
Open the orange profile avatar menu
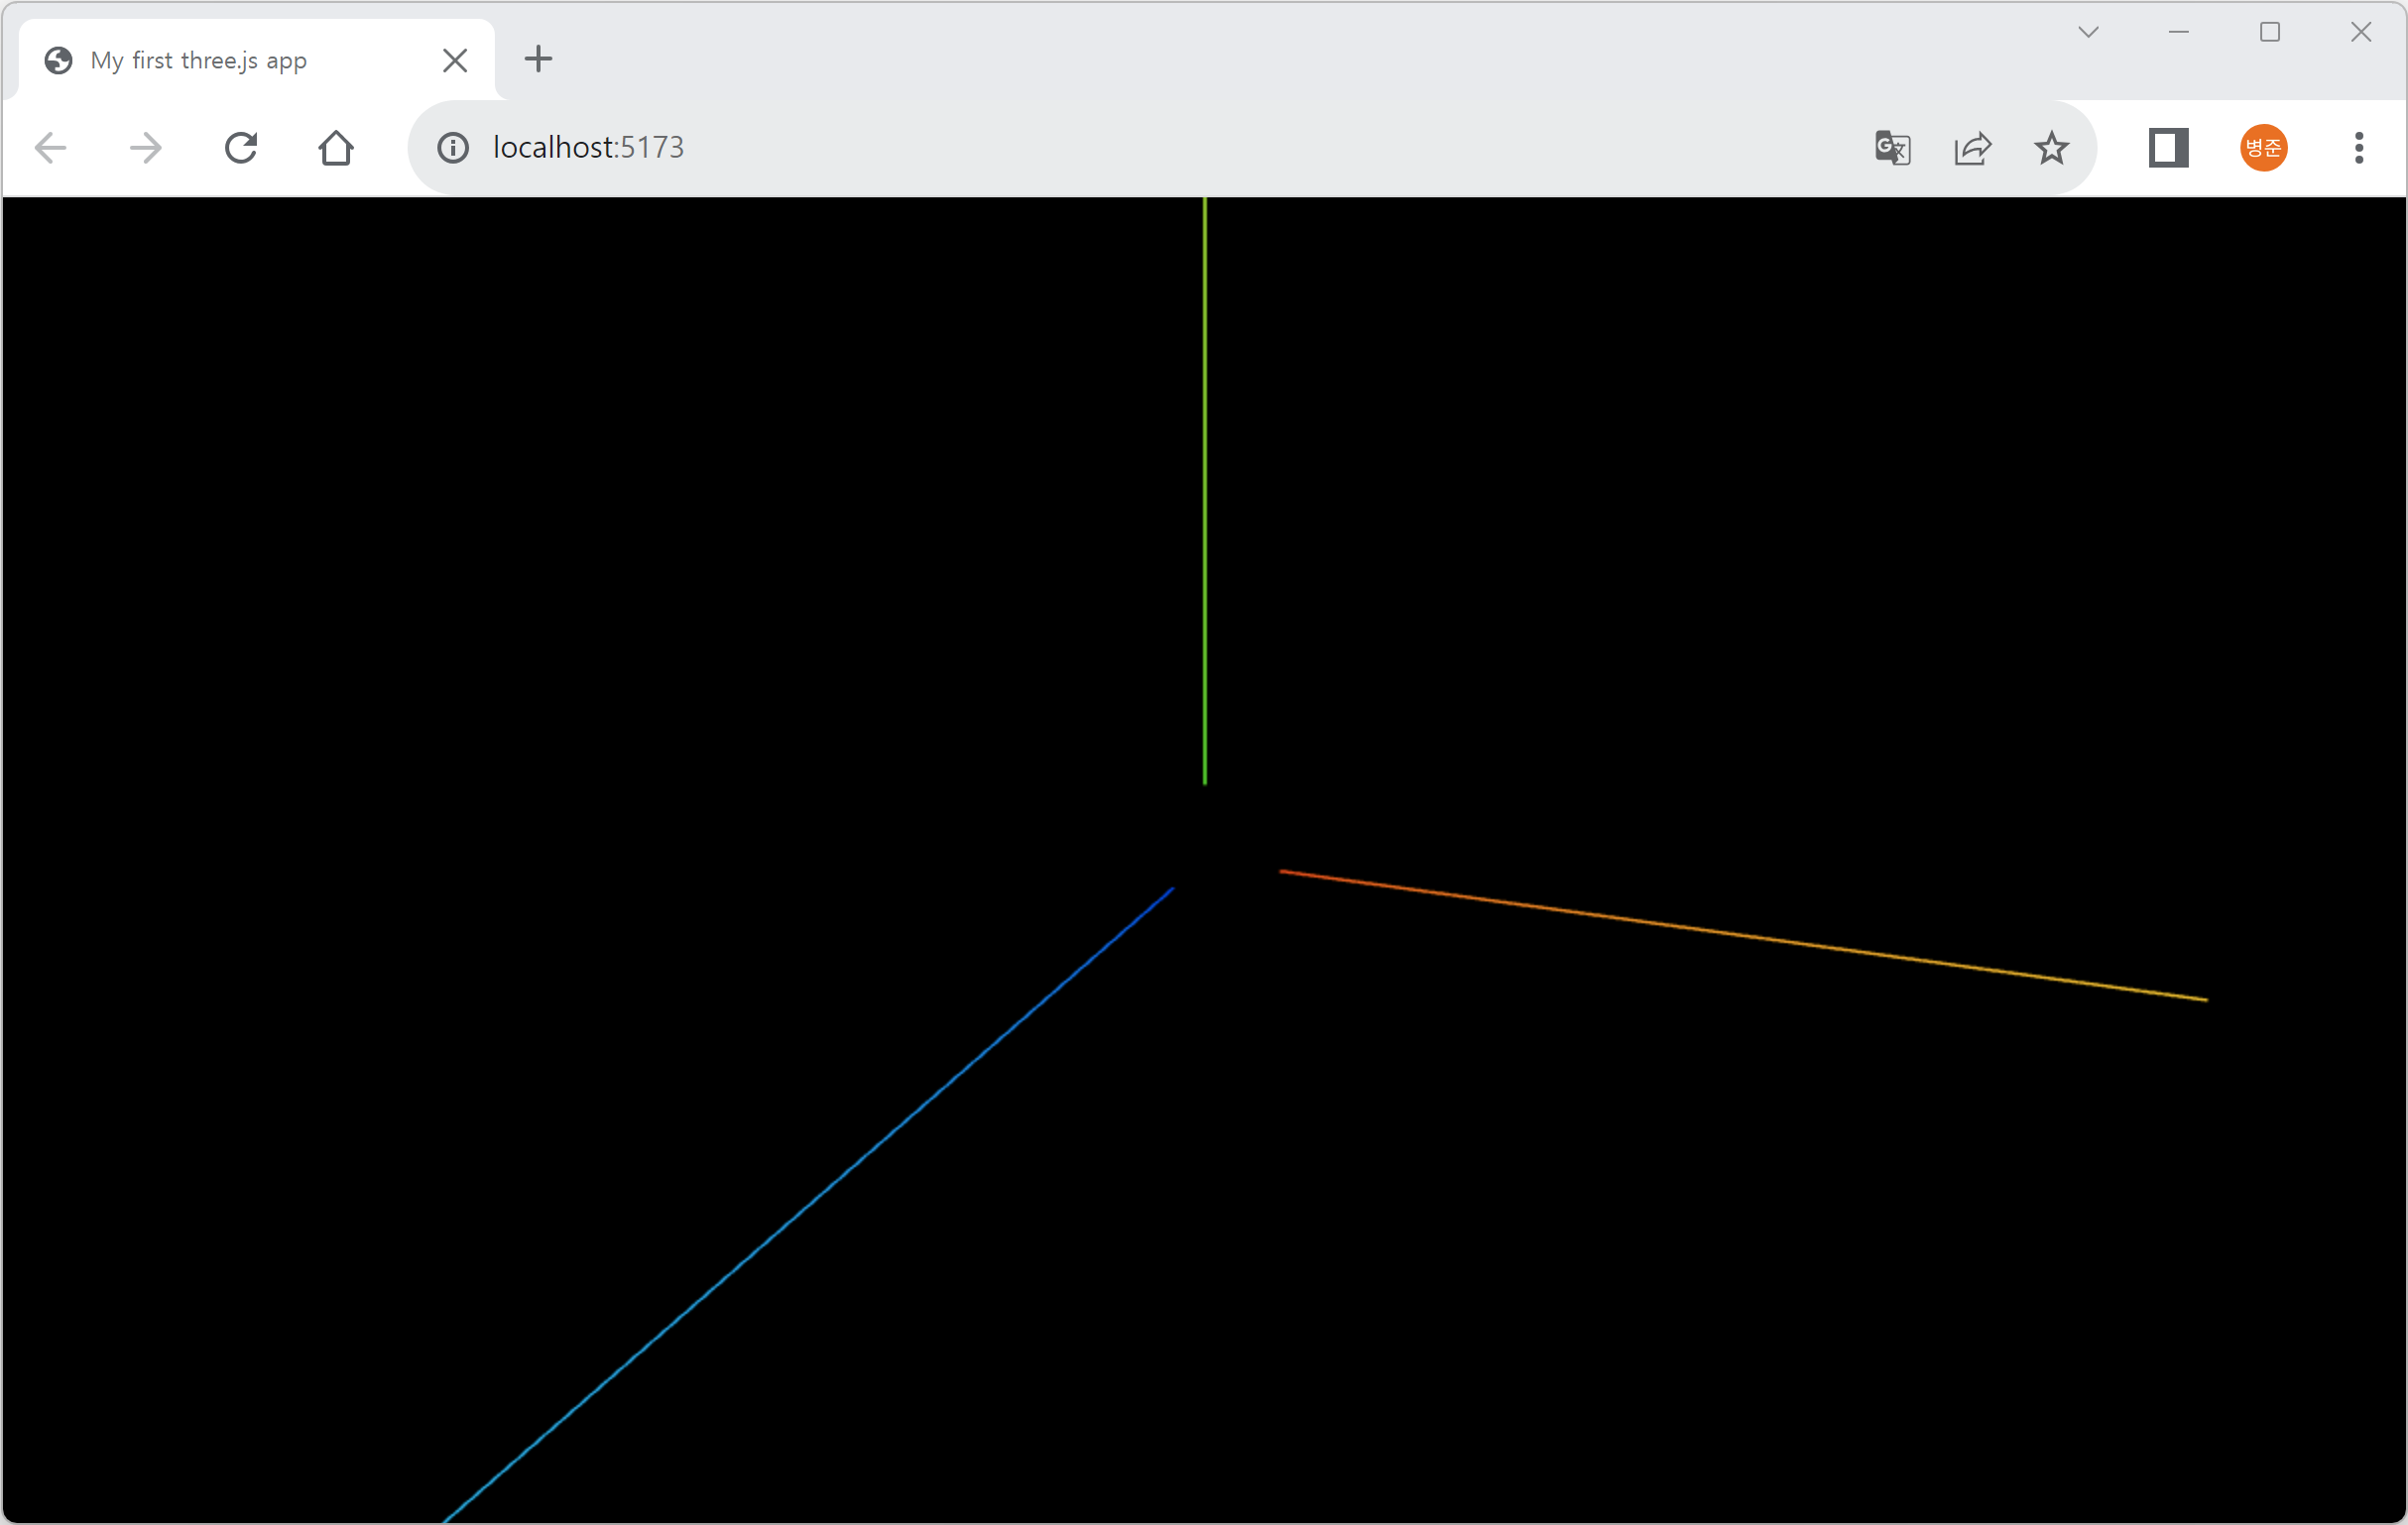click(2263, 148)
